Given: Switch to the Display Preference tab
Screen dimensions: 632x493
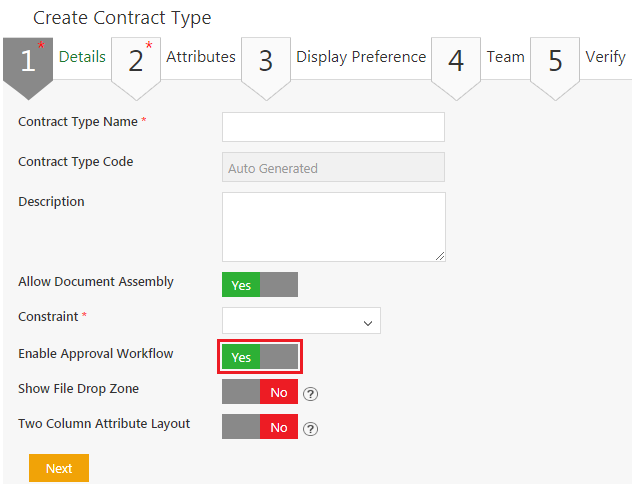Looking at the screenshot, I should 361,57.
